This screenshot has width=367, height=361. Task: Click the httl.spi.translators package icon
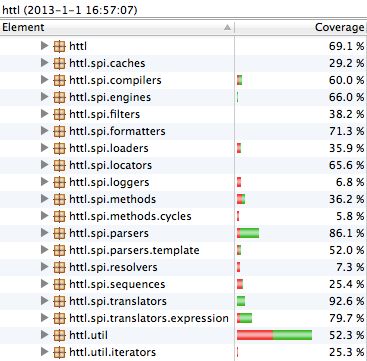tap(59, 301)
